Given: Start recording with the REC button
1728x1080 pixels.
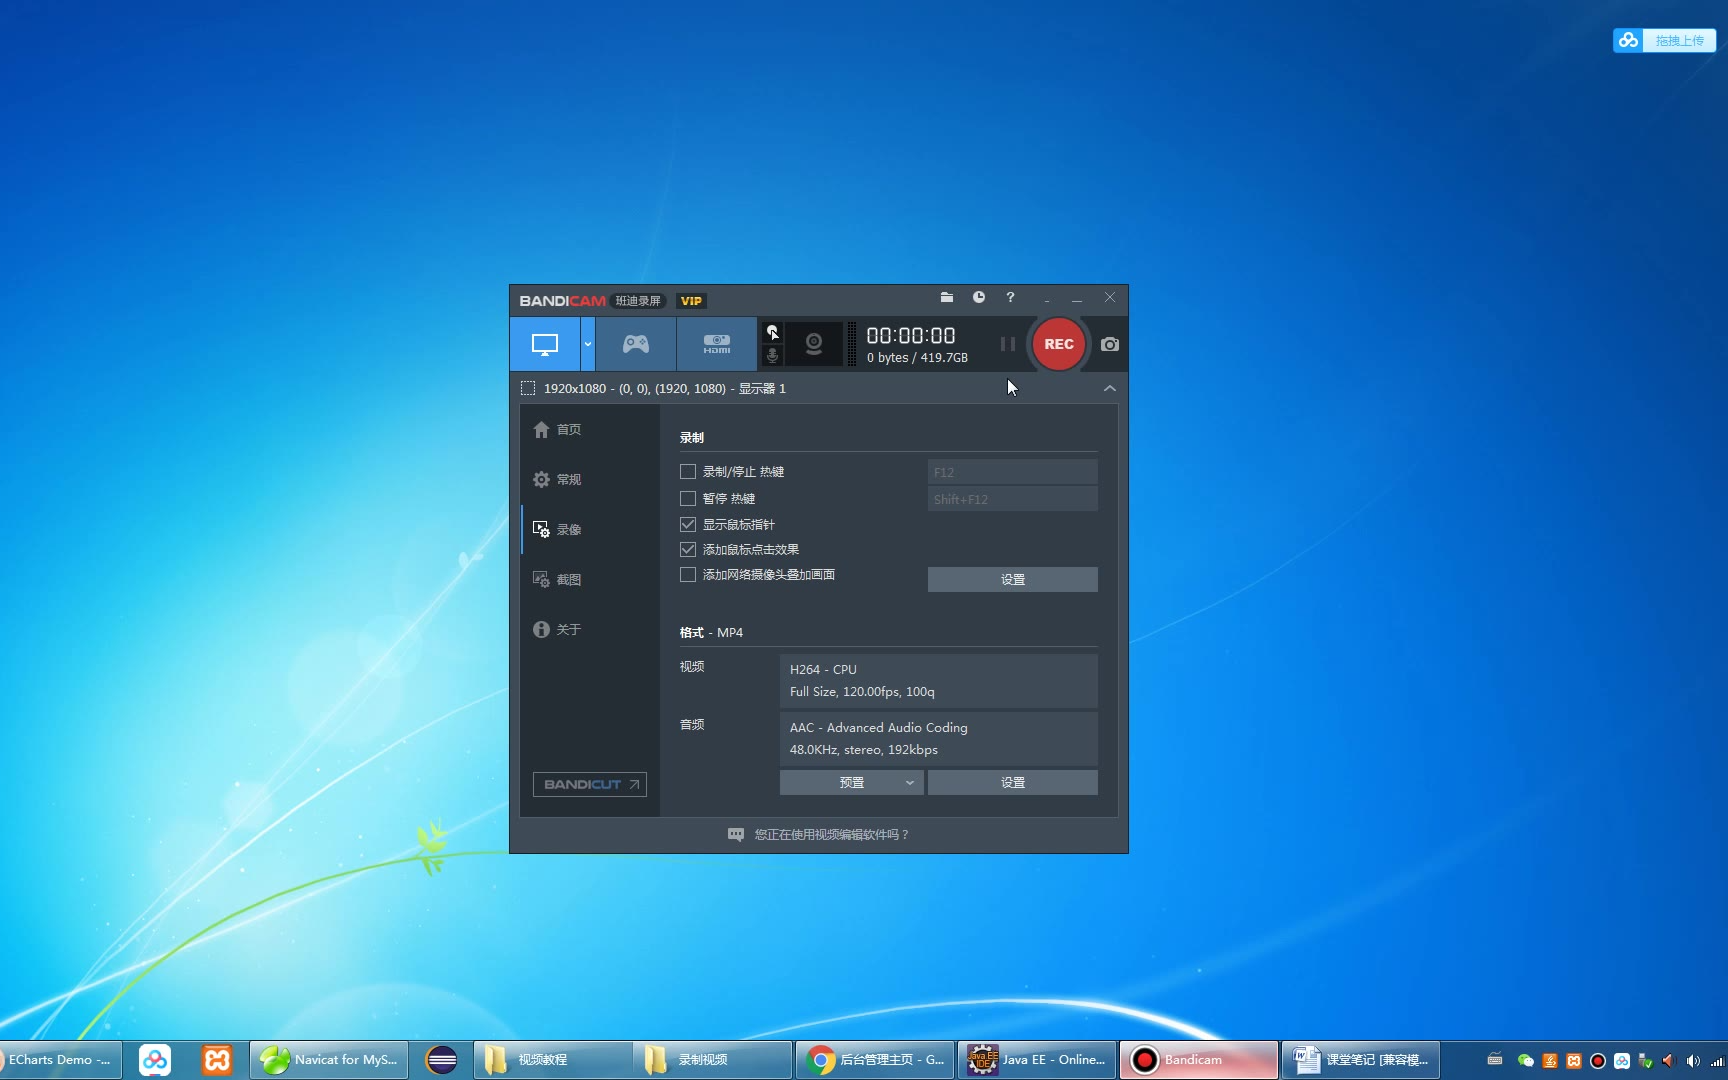Looking at the screenshot, I should [1059, 344].
